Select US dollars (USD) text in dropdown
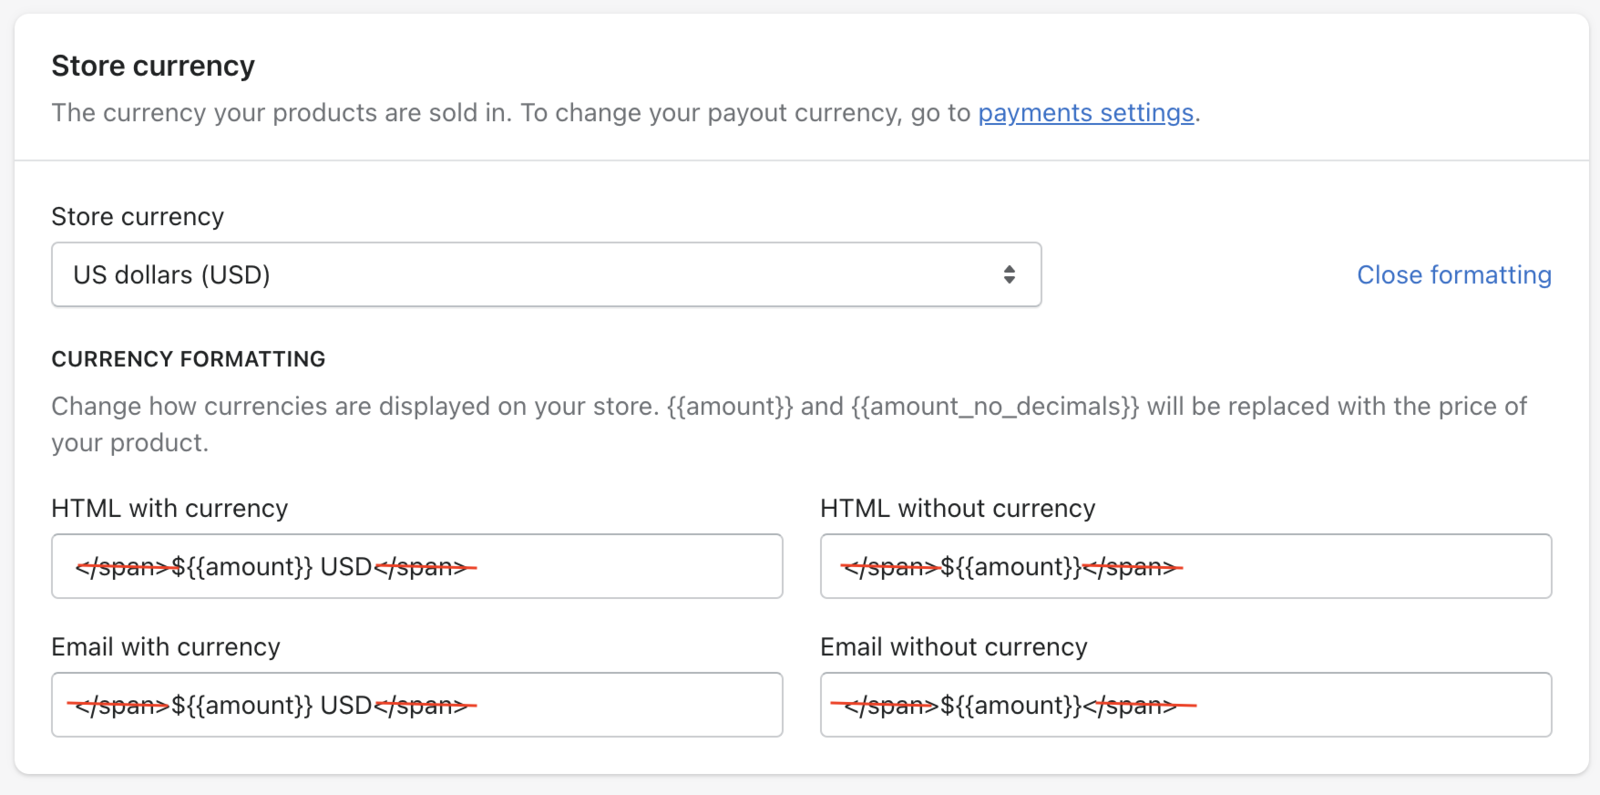 pos(171,275)
